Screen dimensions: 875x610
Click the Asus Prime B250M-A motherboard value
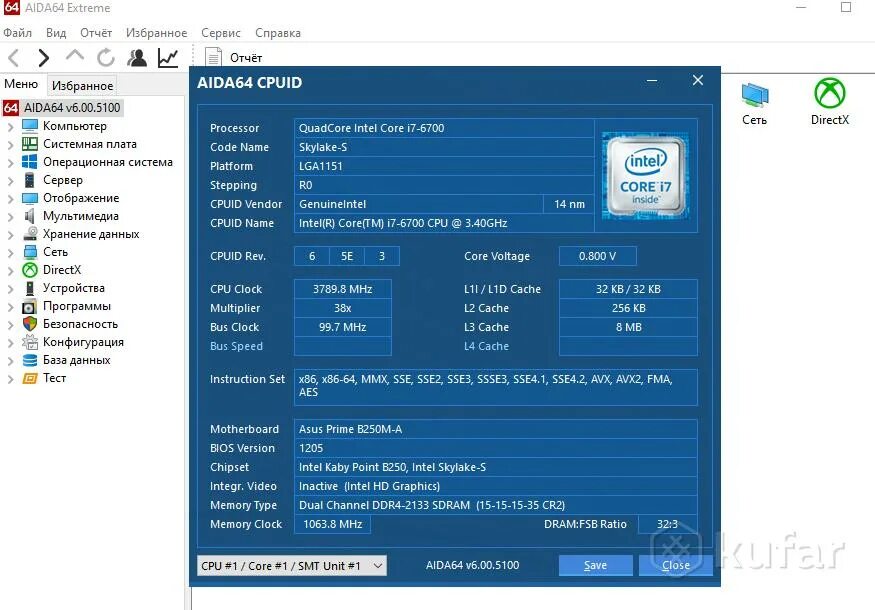496,429
